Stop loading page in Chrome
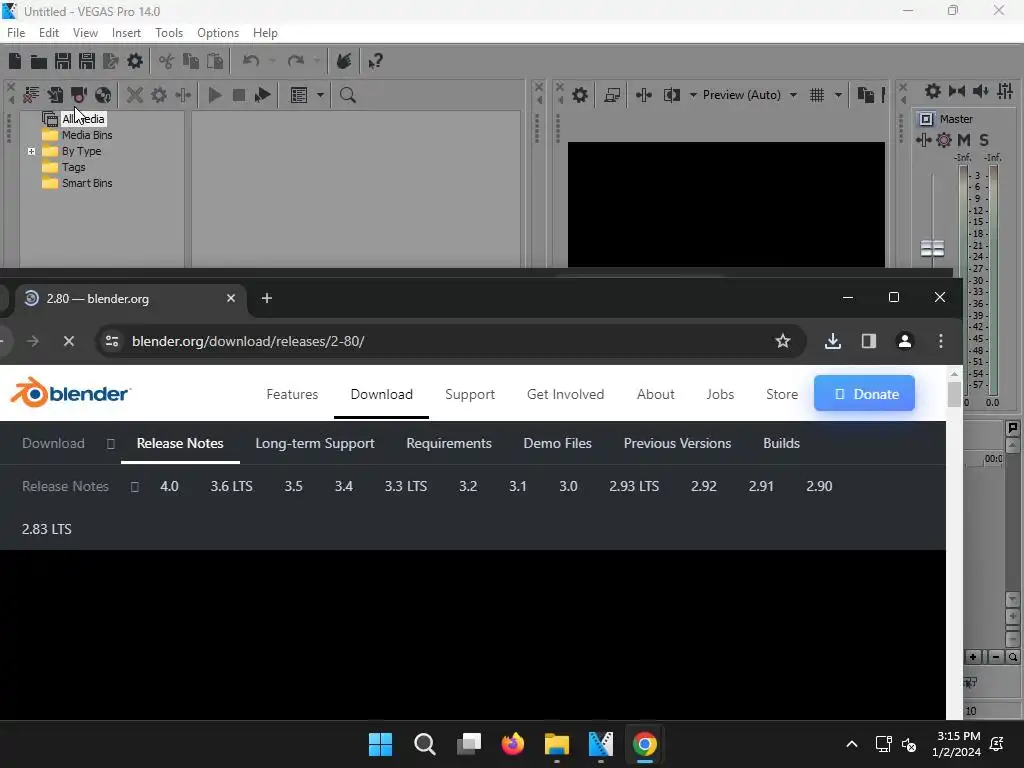 coord(69,341)
